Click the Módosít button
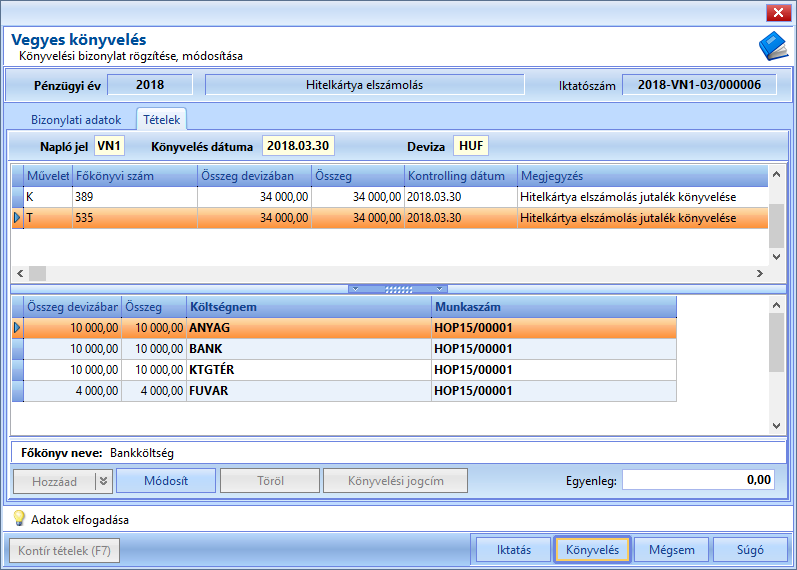The width and height of the screenshot is (797, 570). coord(166,481)
